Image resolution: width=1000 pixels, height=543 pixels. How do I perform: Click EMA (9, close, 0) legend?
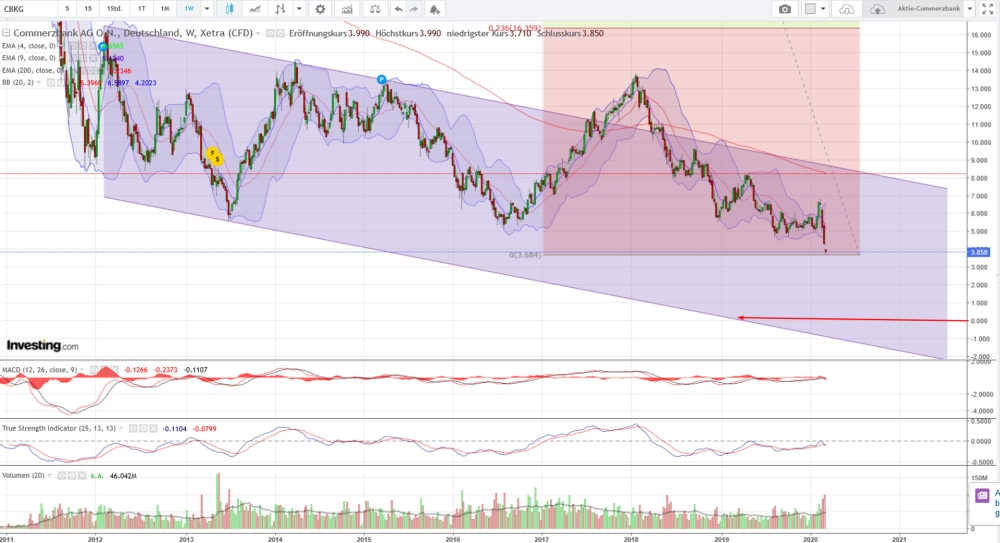(x=29, y=58)
